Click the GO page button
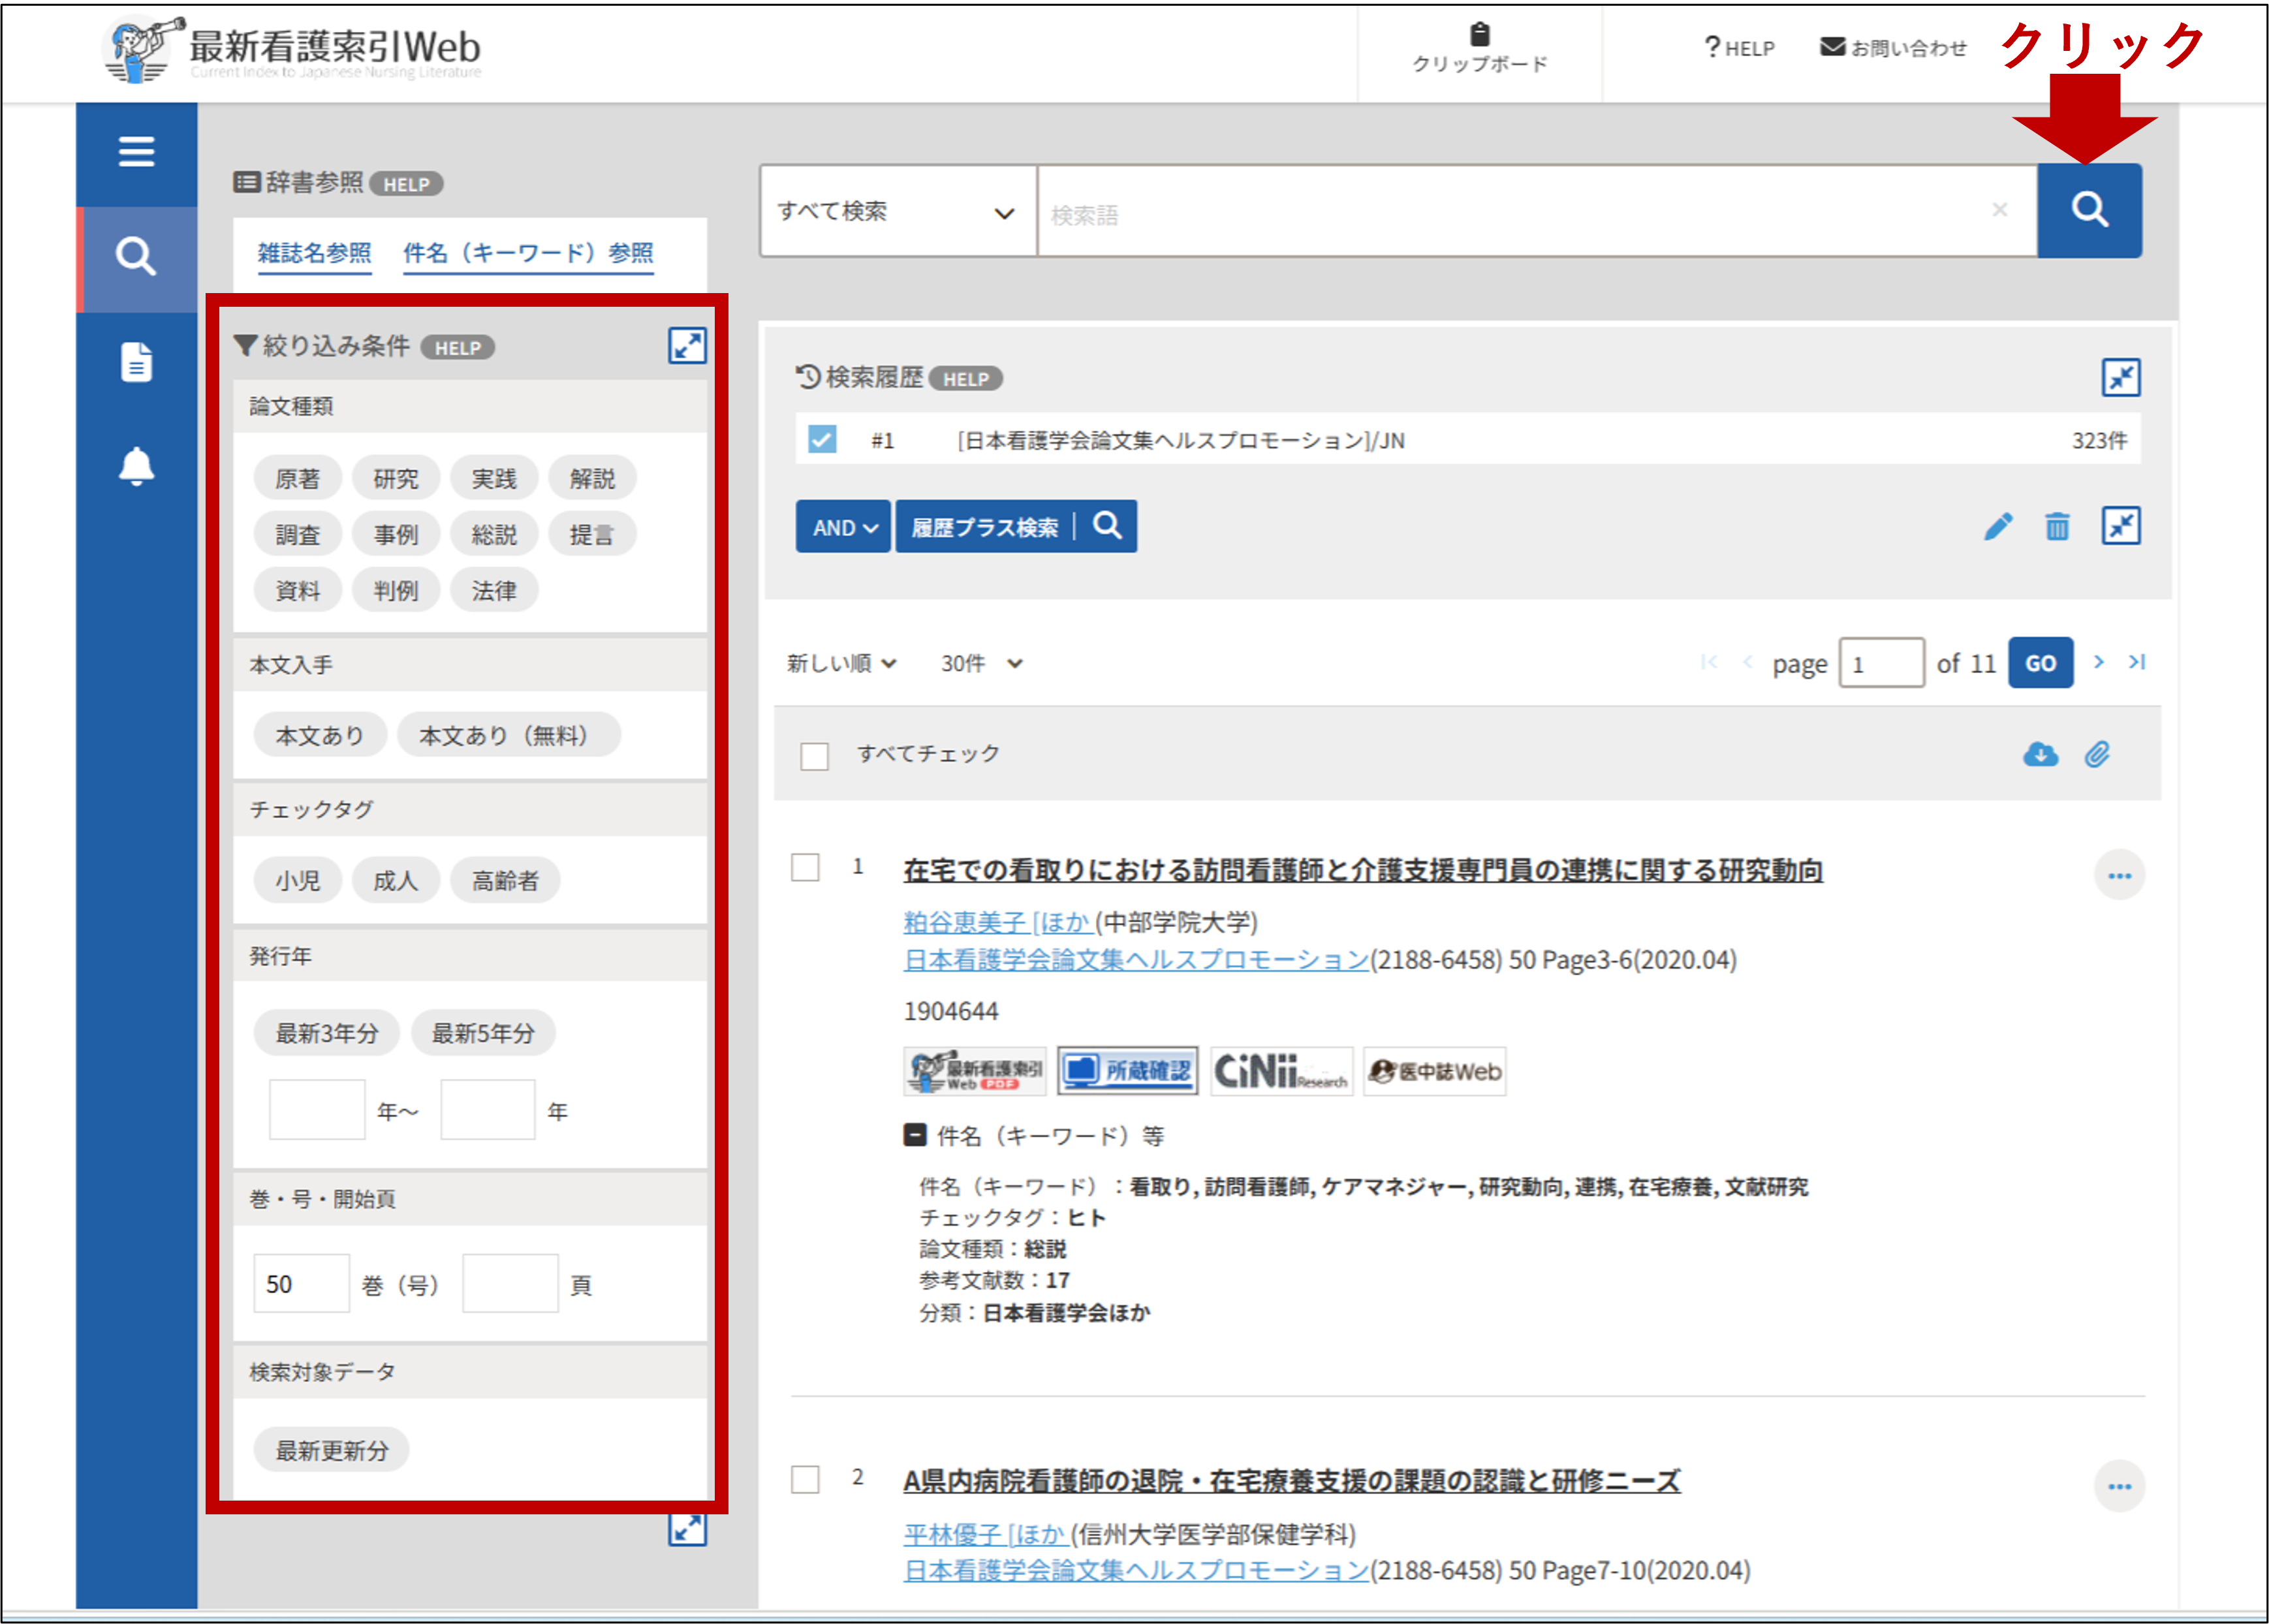 click(x=2040, y=663)
